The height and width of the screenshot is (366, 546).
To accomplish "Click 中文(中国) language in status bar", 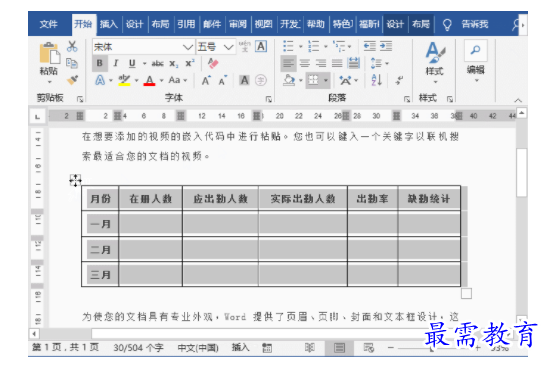I will (198, 348).
